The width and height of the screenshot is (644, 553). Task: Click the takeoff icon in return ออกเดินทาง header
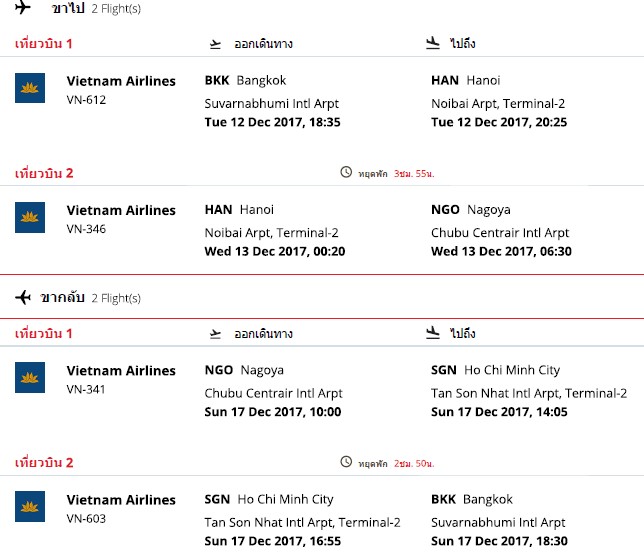(x=215, y=334)
